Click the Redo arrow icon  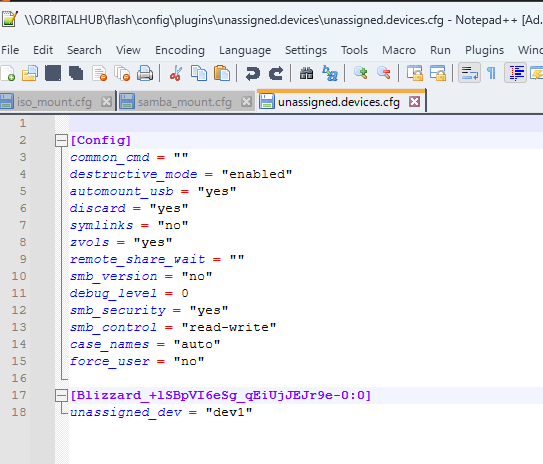point(276,73)
